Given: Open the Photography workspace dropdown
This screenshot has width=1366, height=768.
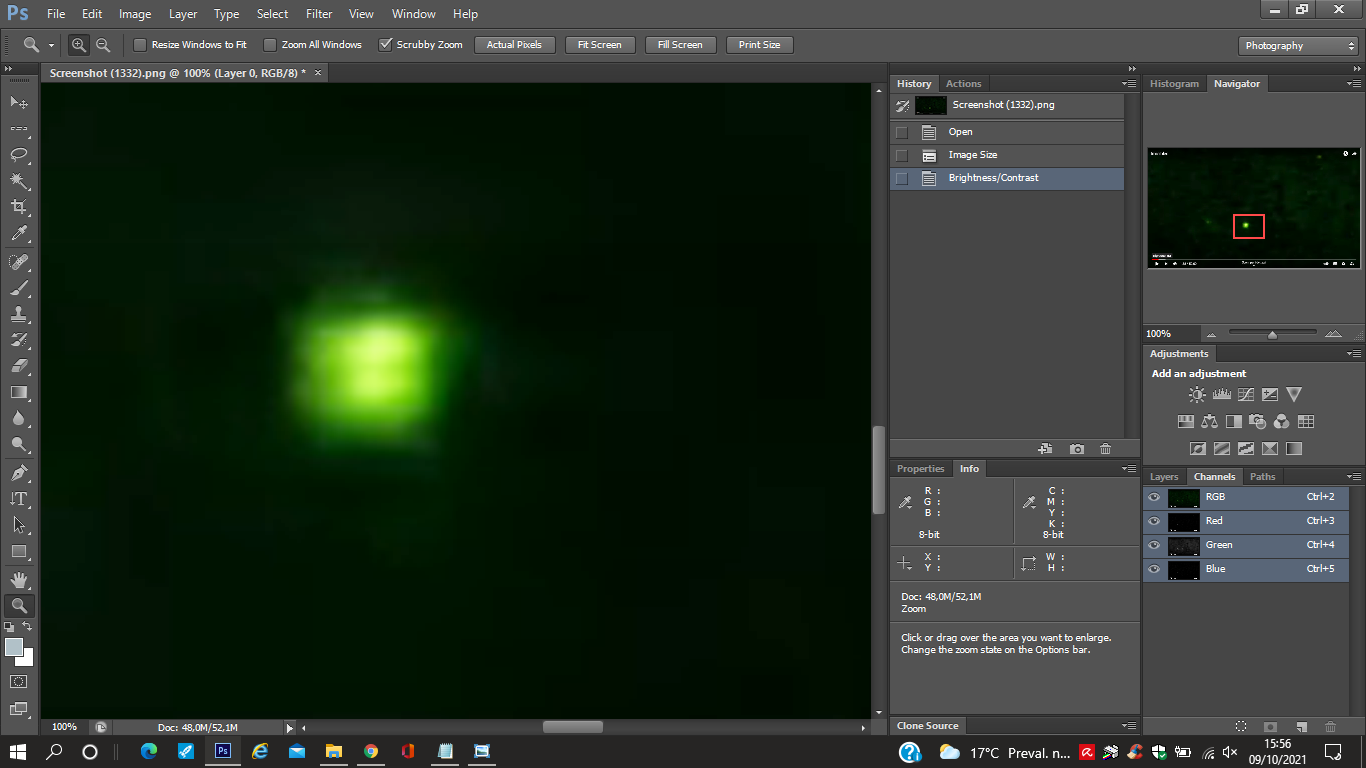Looking at the screenshot, I should [1297, 46].
